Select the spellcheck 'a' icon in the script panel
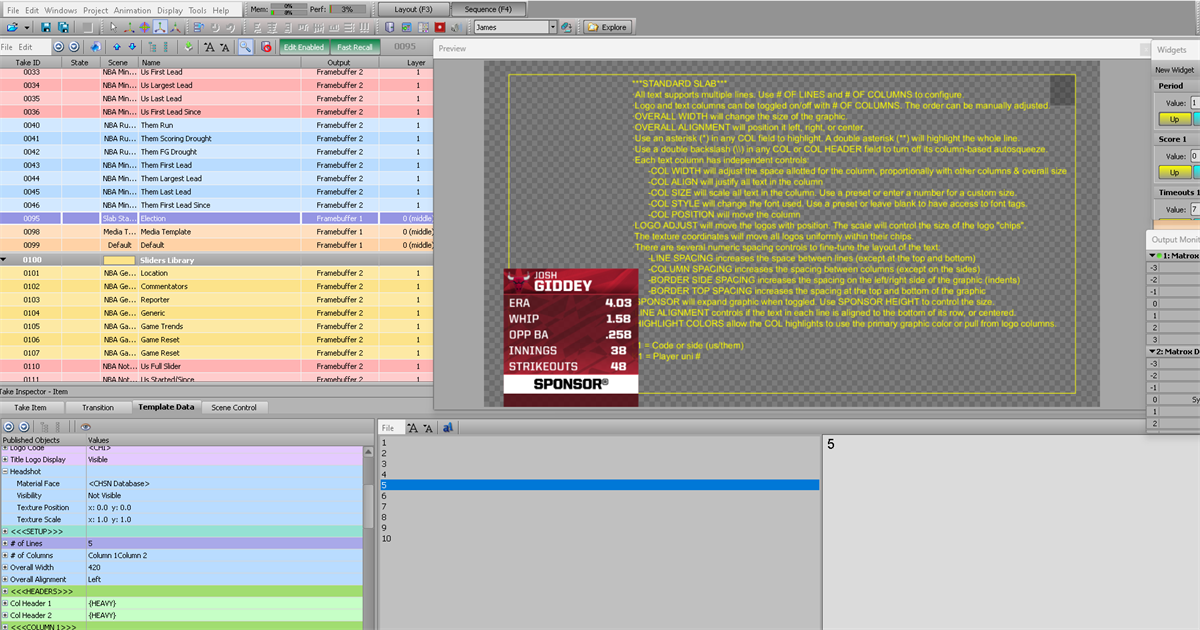 (x=448, y=428)
